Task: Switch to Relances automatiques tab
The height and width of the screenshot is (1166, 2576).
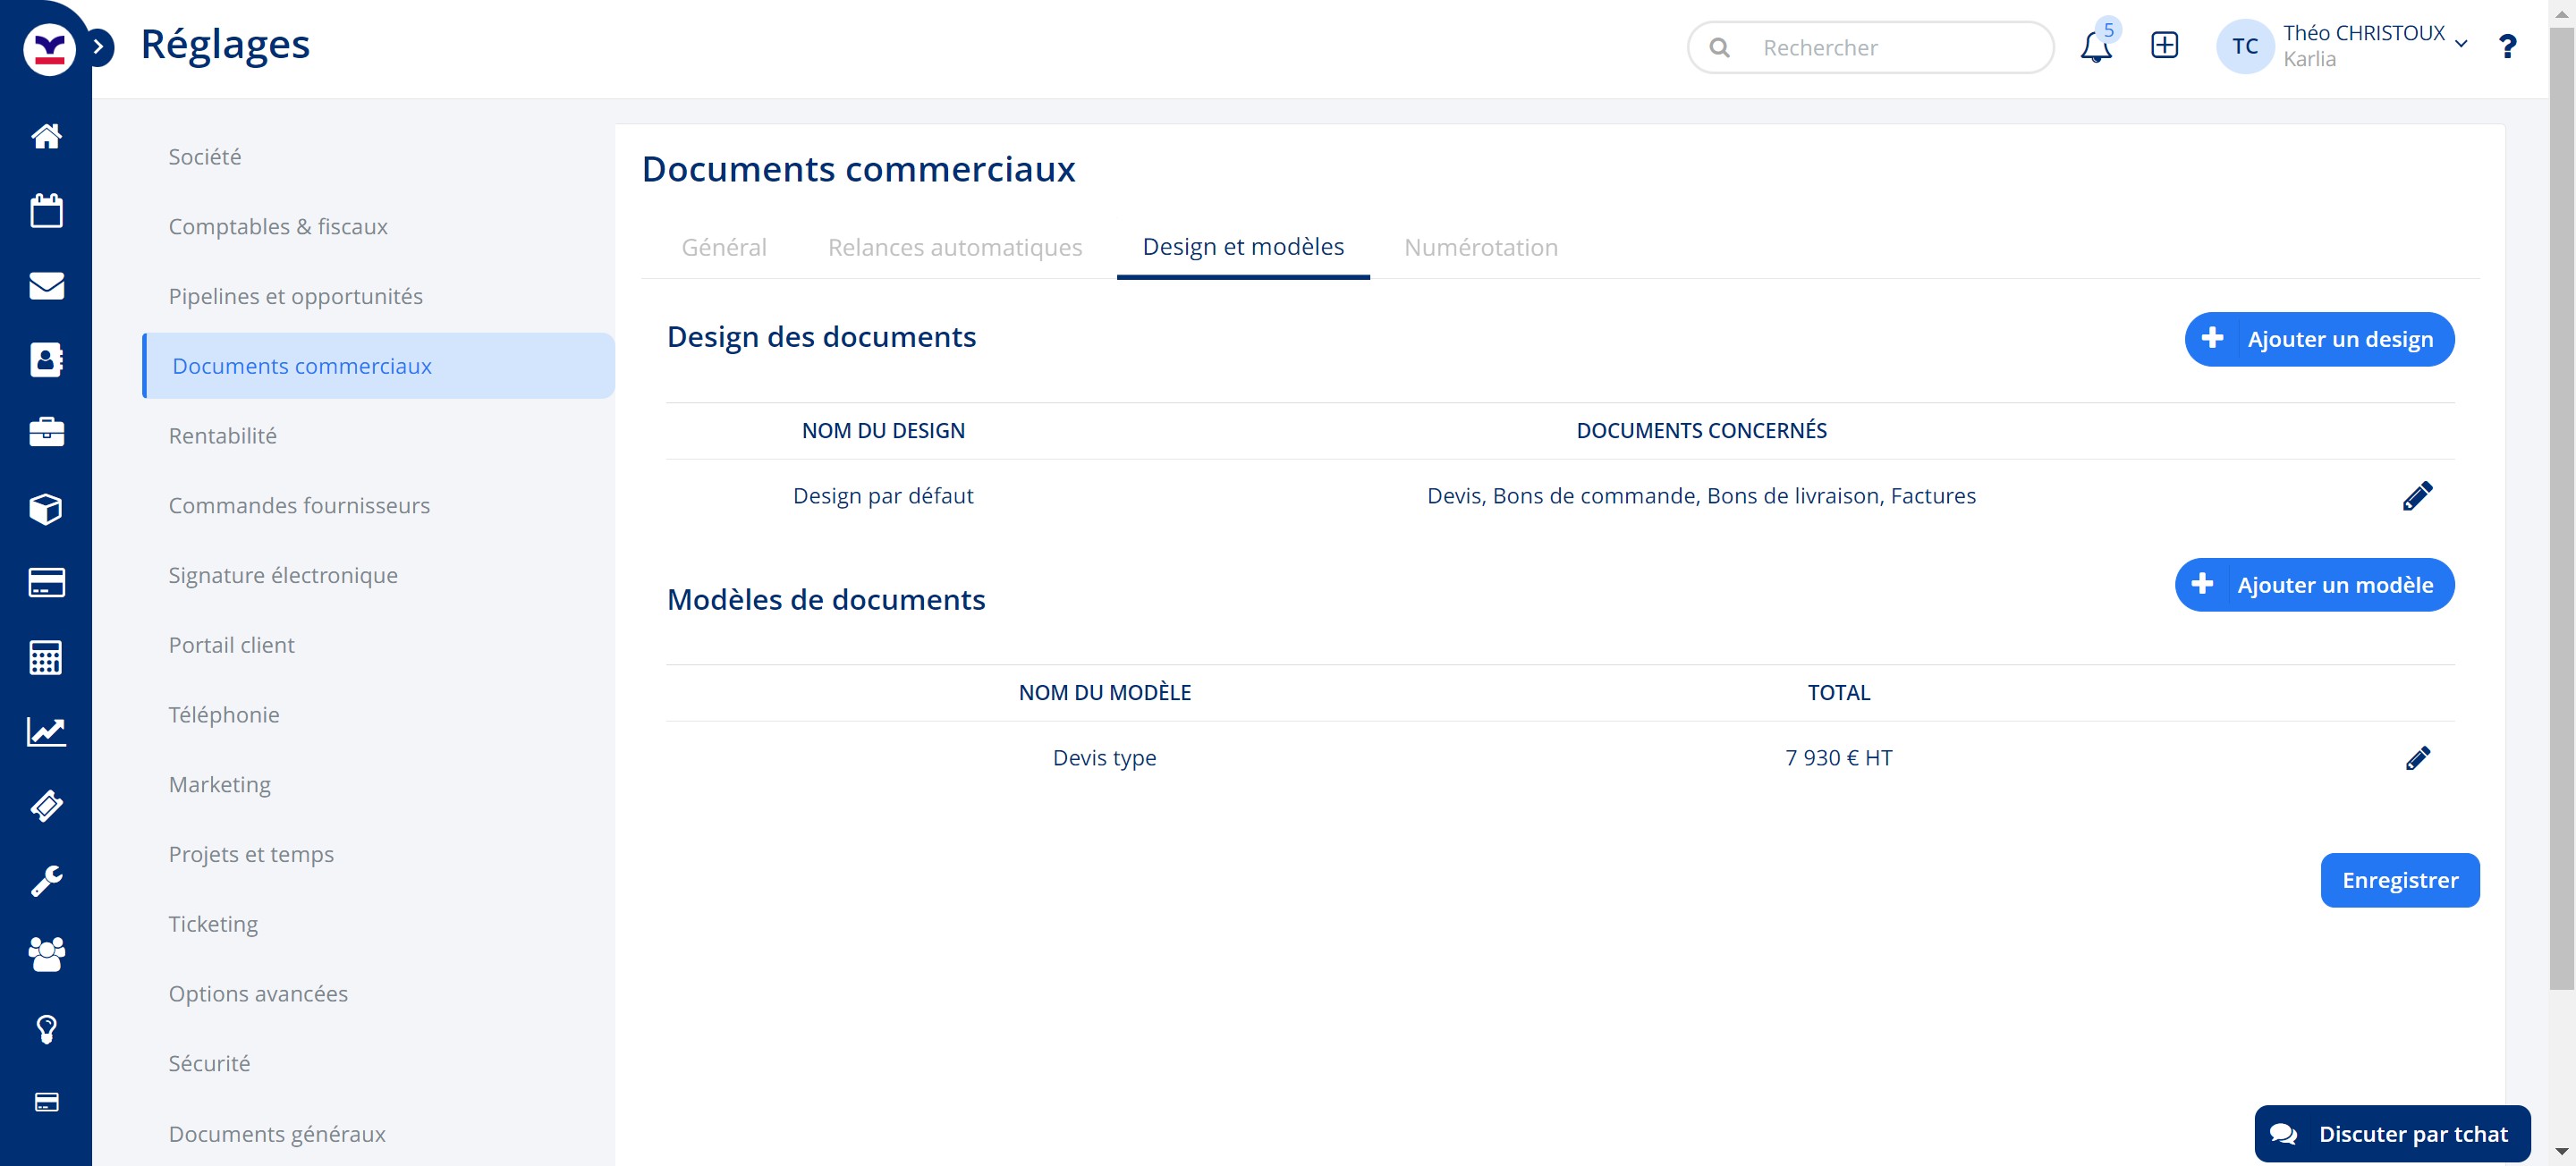Action: (954, 247)
